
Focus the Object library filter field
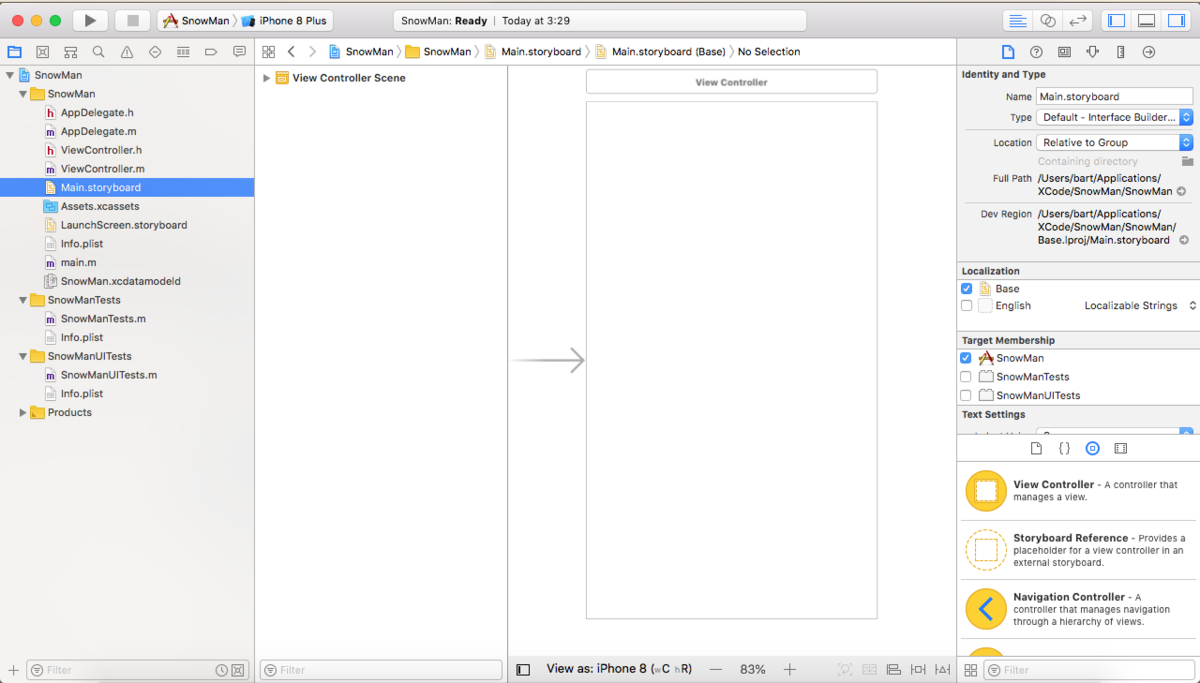click(1090, 670)
